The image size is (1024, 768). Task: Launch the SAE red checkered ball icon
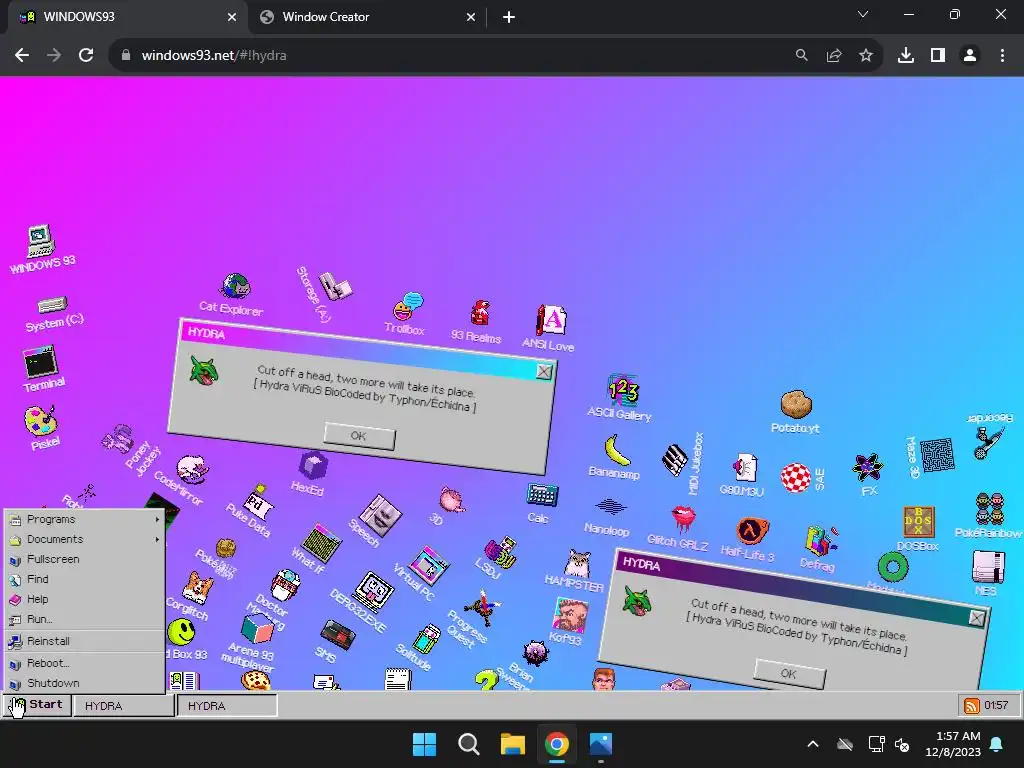[796, 477]
